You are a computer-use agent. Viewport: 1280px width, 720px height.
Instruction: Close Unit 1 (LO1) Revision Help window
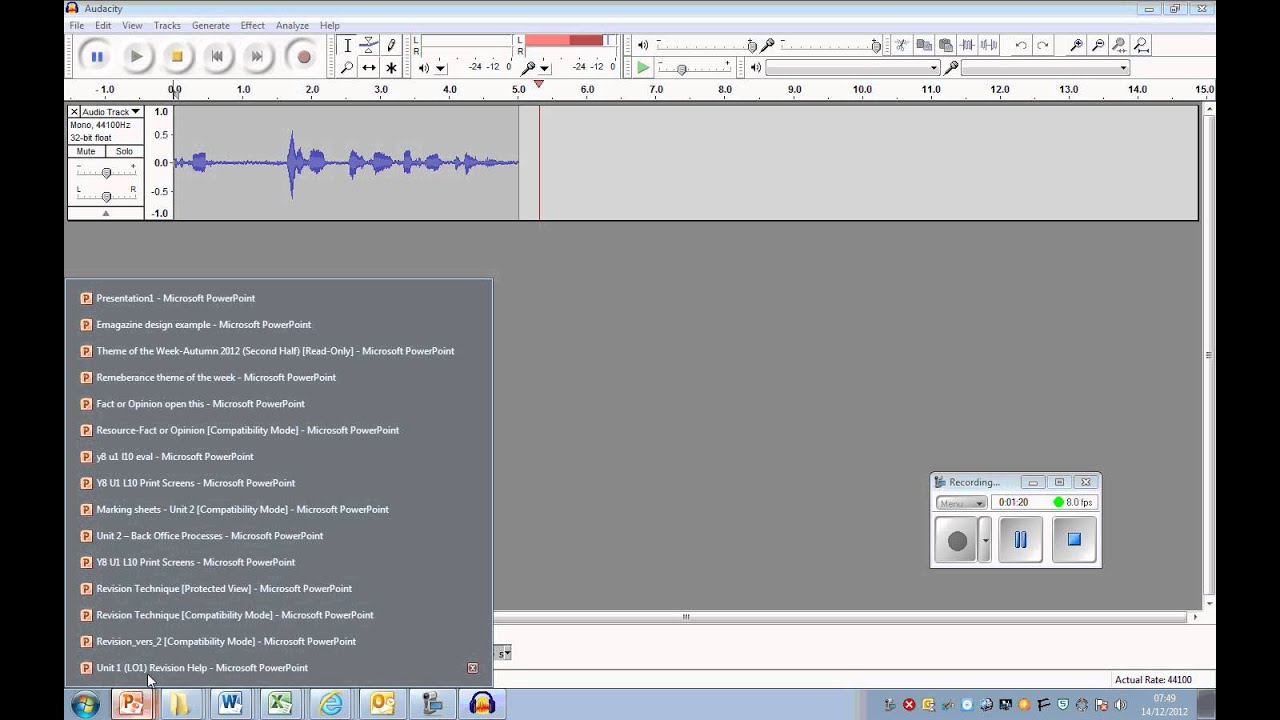point(473,668)
